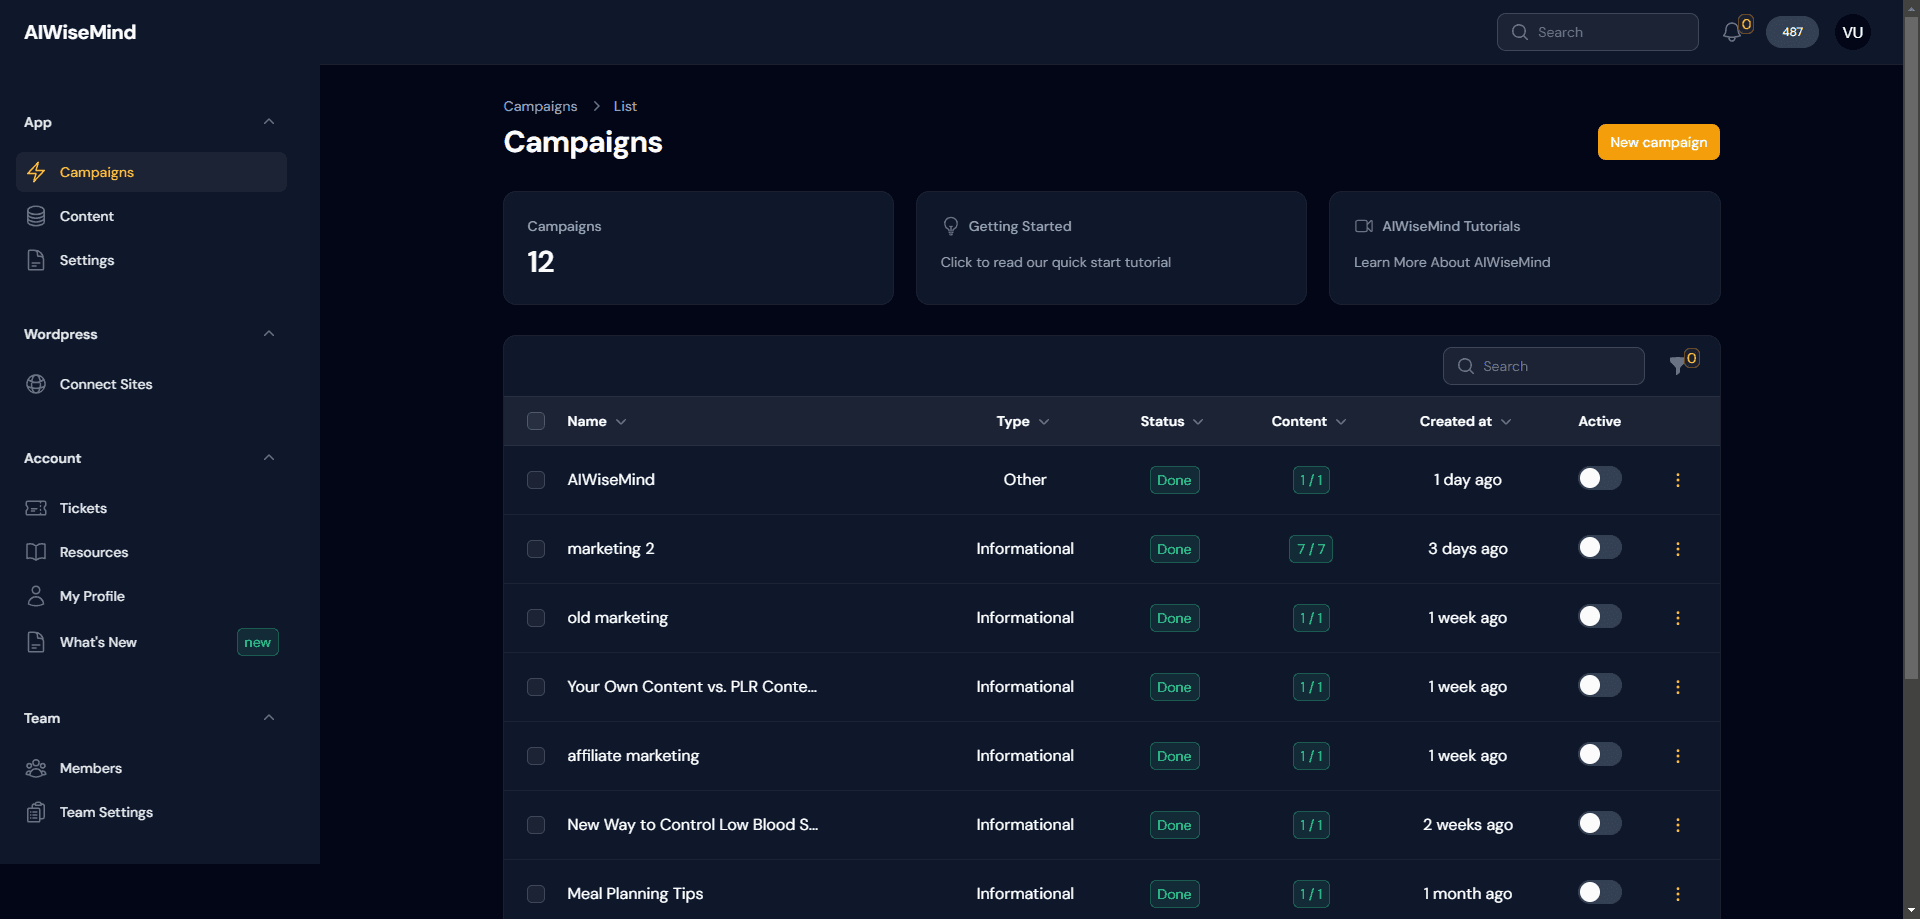1920x919 pixels.
Task: Click the New campaign button
Action: pyautogui.click(x=1658, y=142)
